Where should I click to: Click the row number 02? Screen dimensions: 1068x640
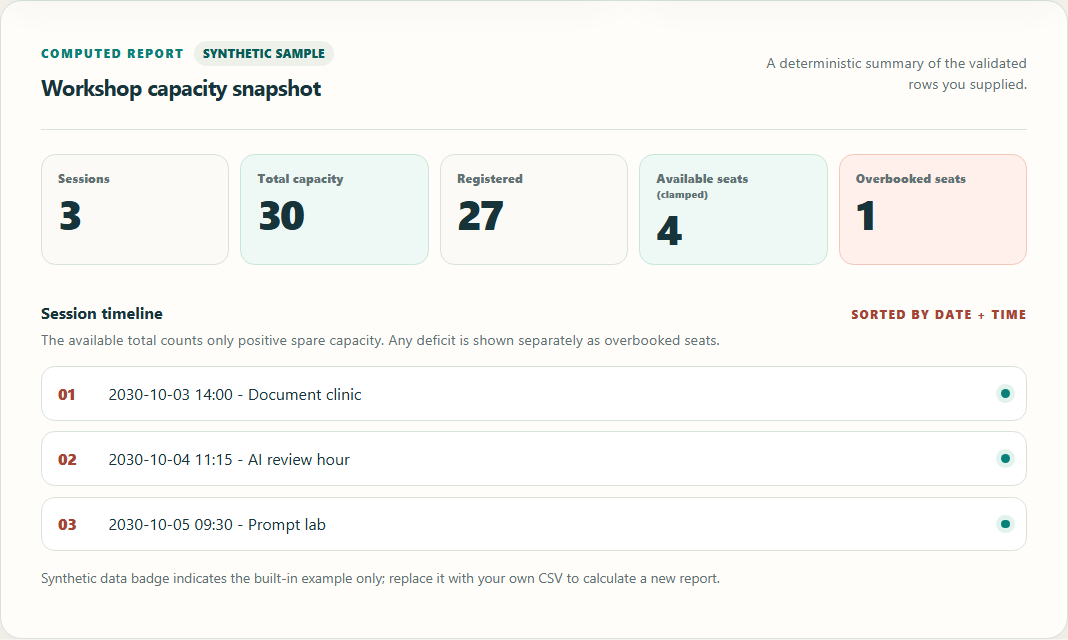click(x=67, y=460)
